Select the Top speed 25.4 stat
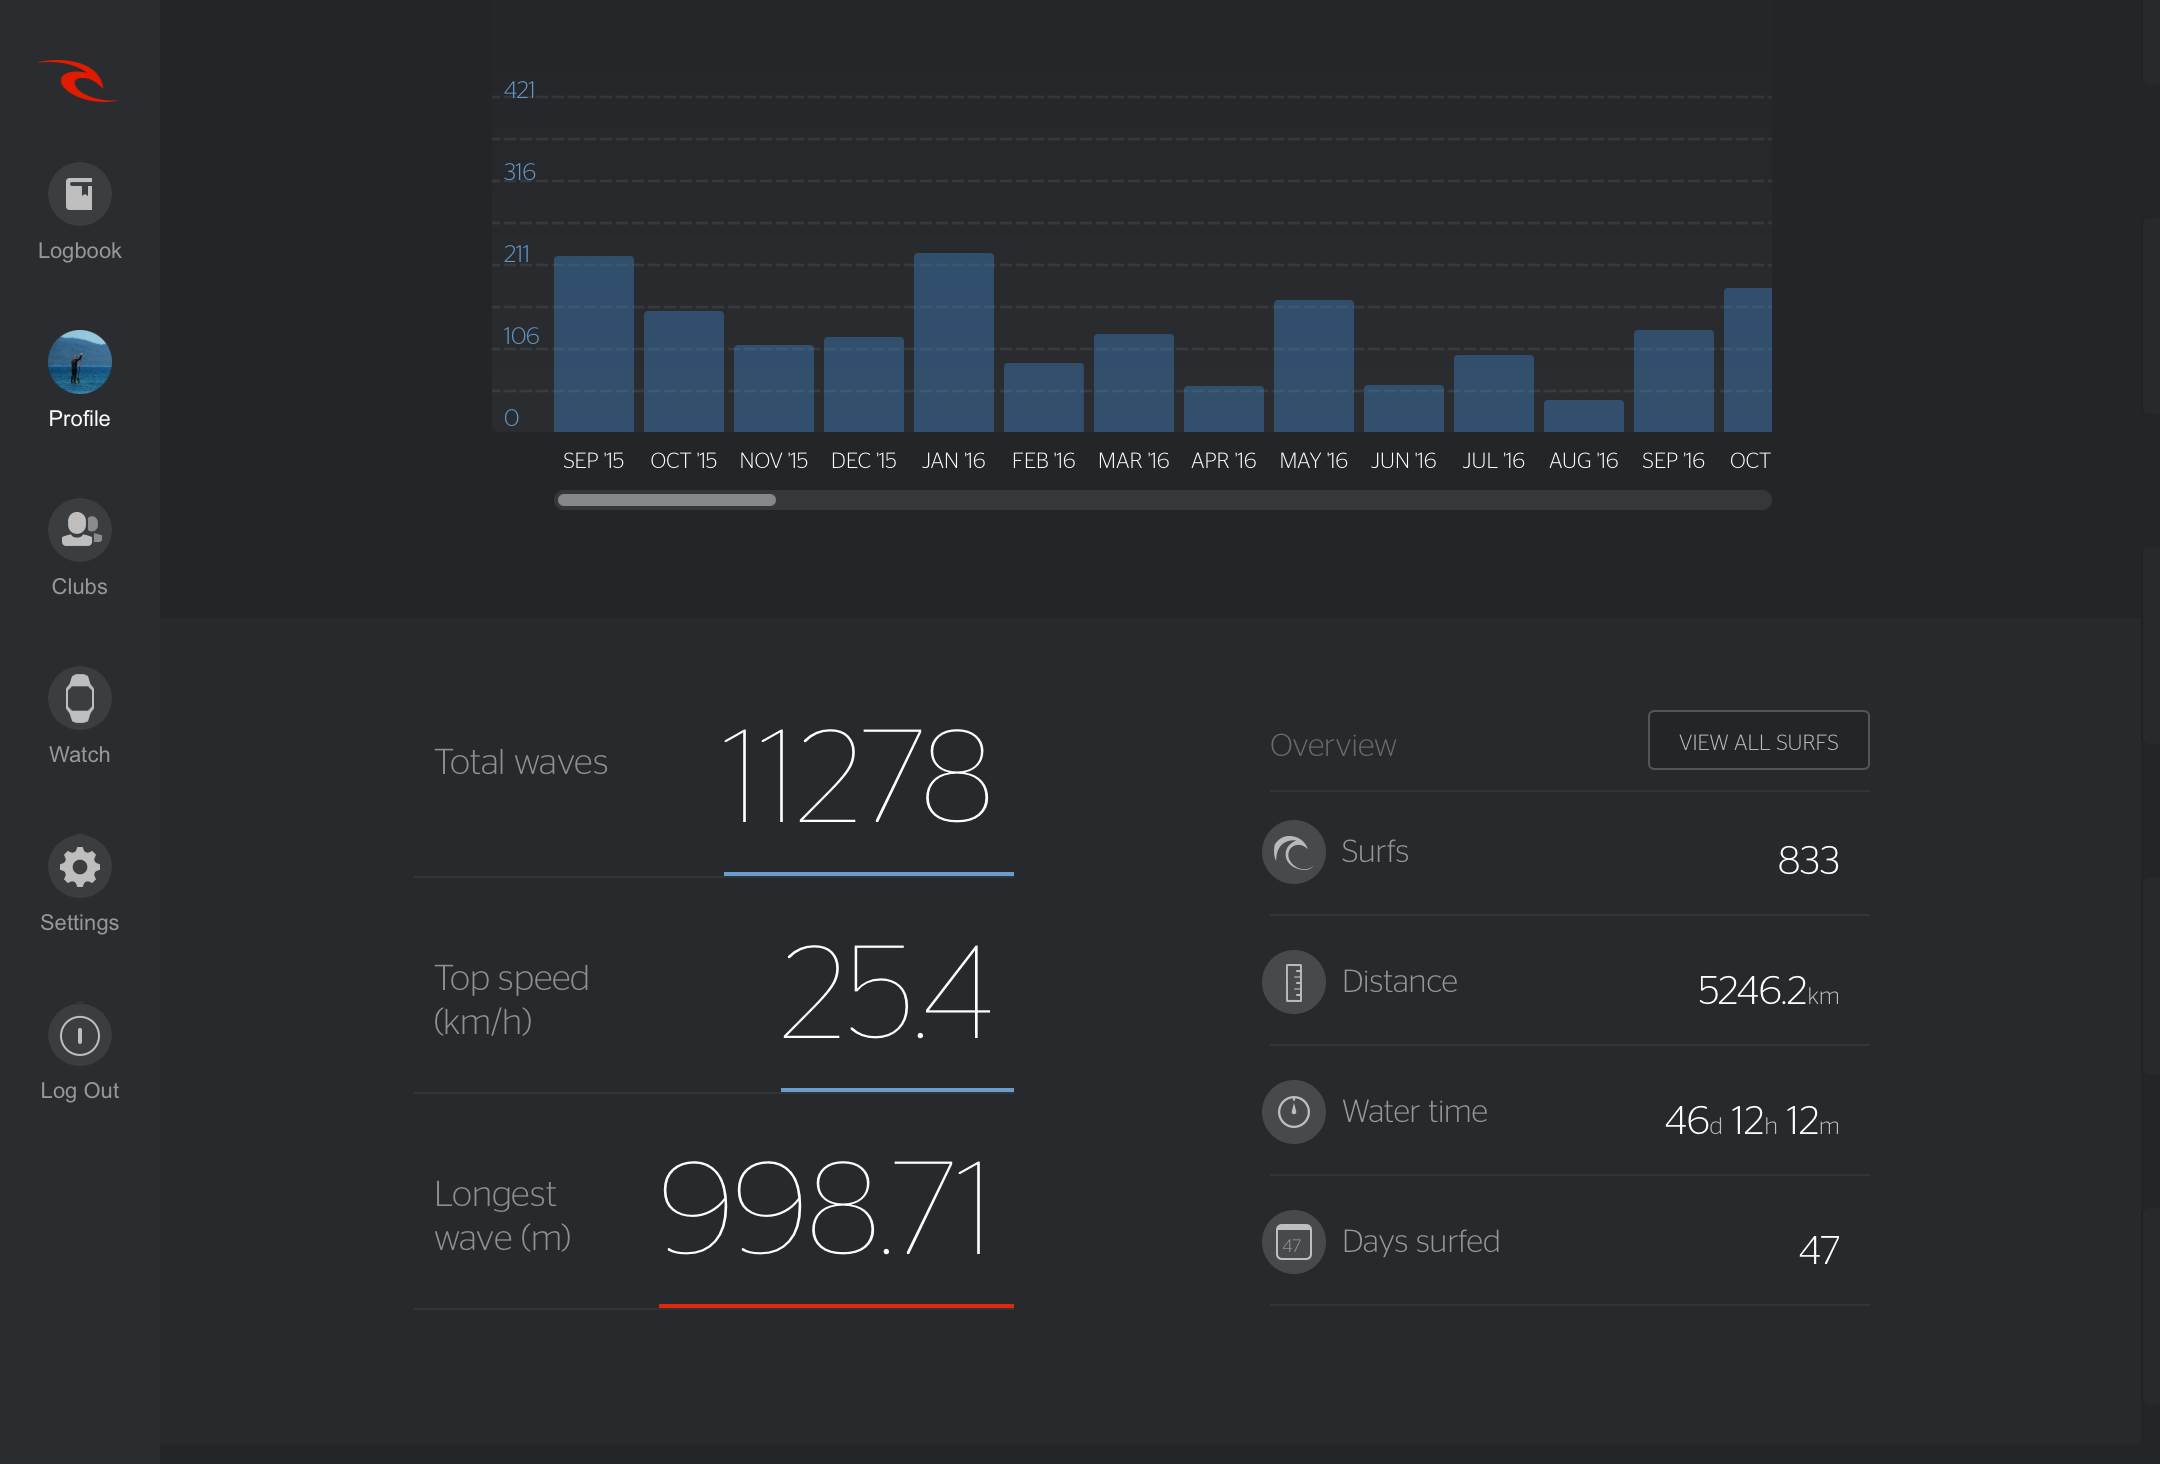The width and height of the screenshot is (2160, 1464). pyautogui.click(x=885, y=992)
